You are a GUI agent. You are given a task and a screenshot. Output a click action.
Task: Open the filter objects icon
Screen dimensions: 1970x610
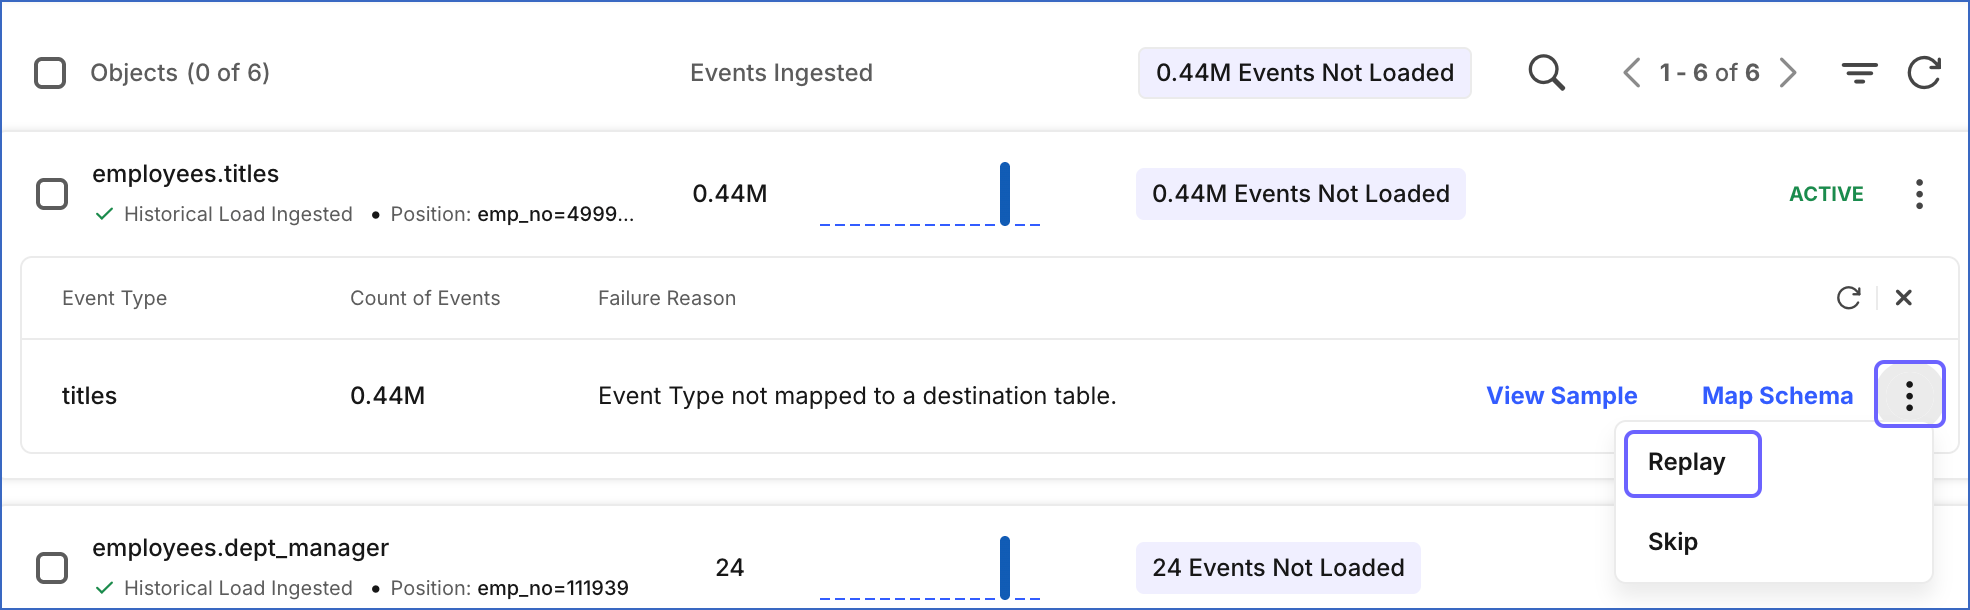pos(1859,73)
